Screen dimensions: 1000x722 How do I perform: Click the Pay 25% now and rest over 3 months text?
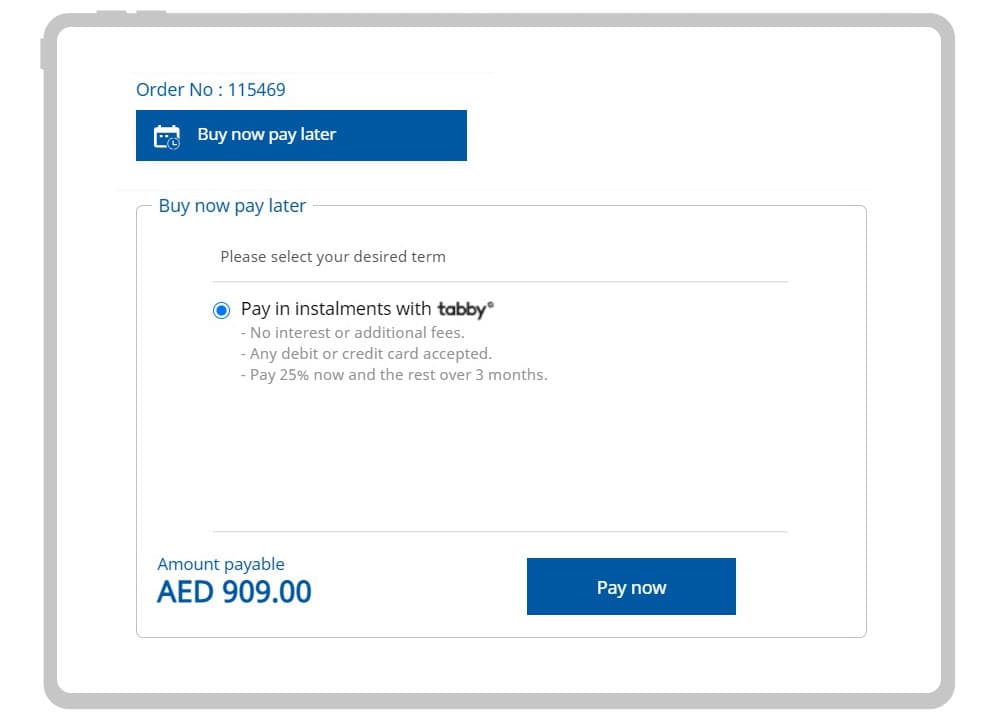click(x=396, y=374)
